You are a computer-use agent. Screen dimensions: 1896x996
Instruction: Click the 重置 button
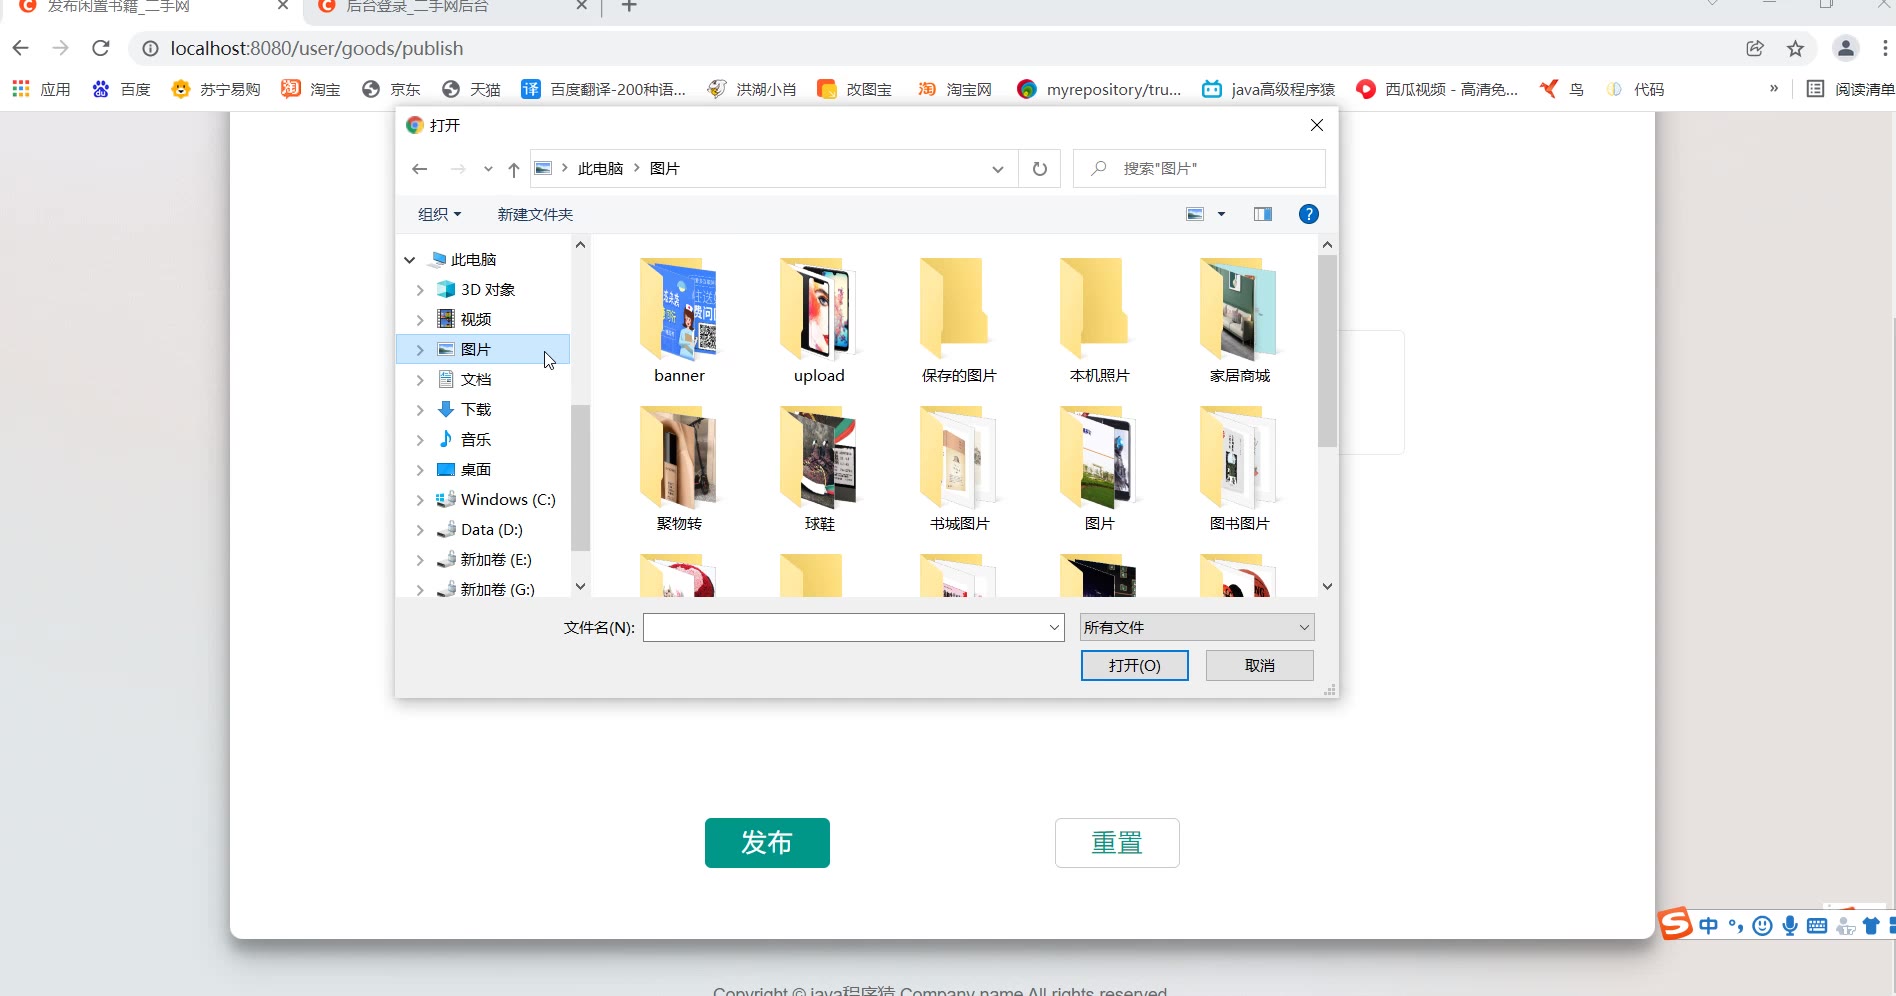tap(1117, 843)
